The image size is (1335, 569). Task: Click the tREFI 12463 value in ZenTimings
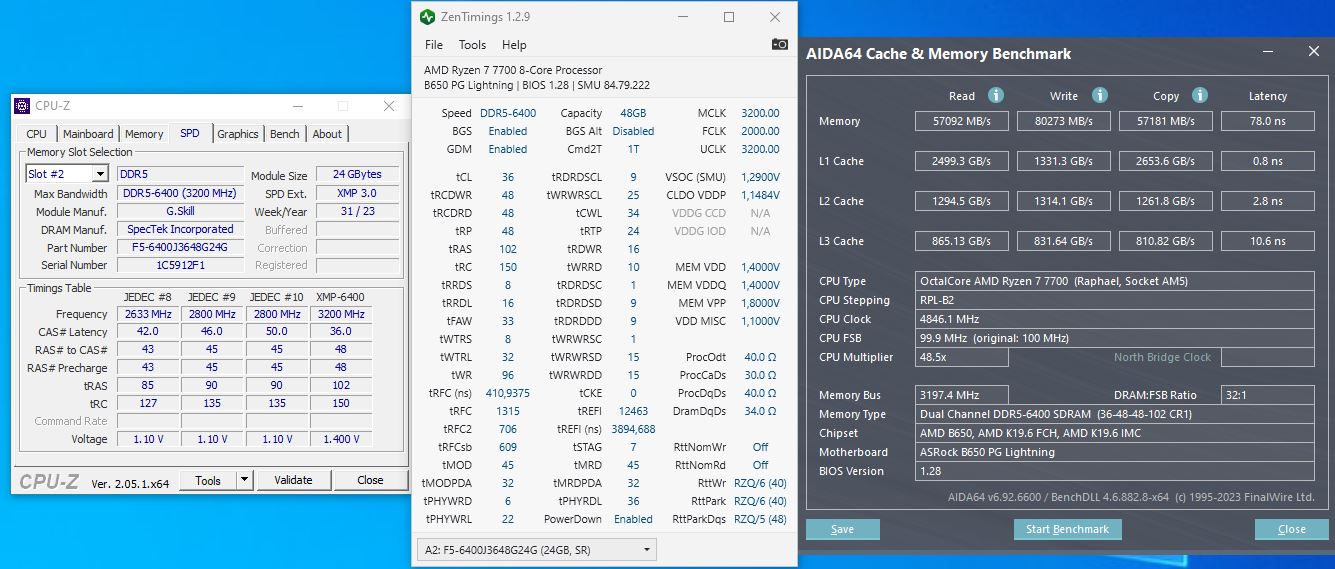pyautogui.click(x=634, y=411)
